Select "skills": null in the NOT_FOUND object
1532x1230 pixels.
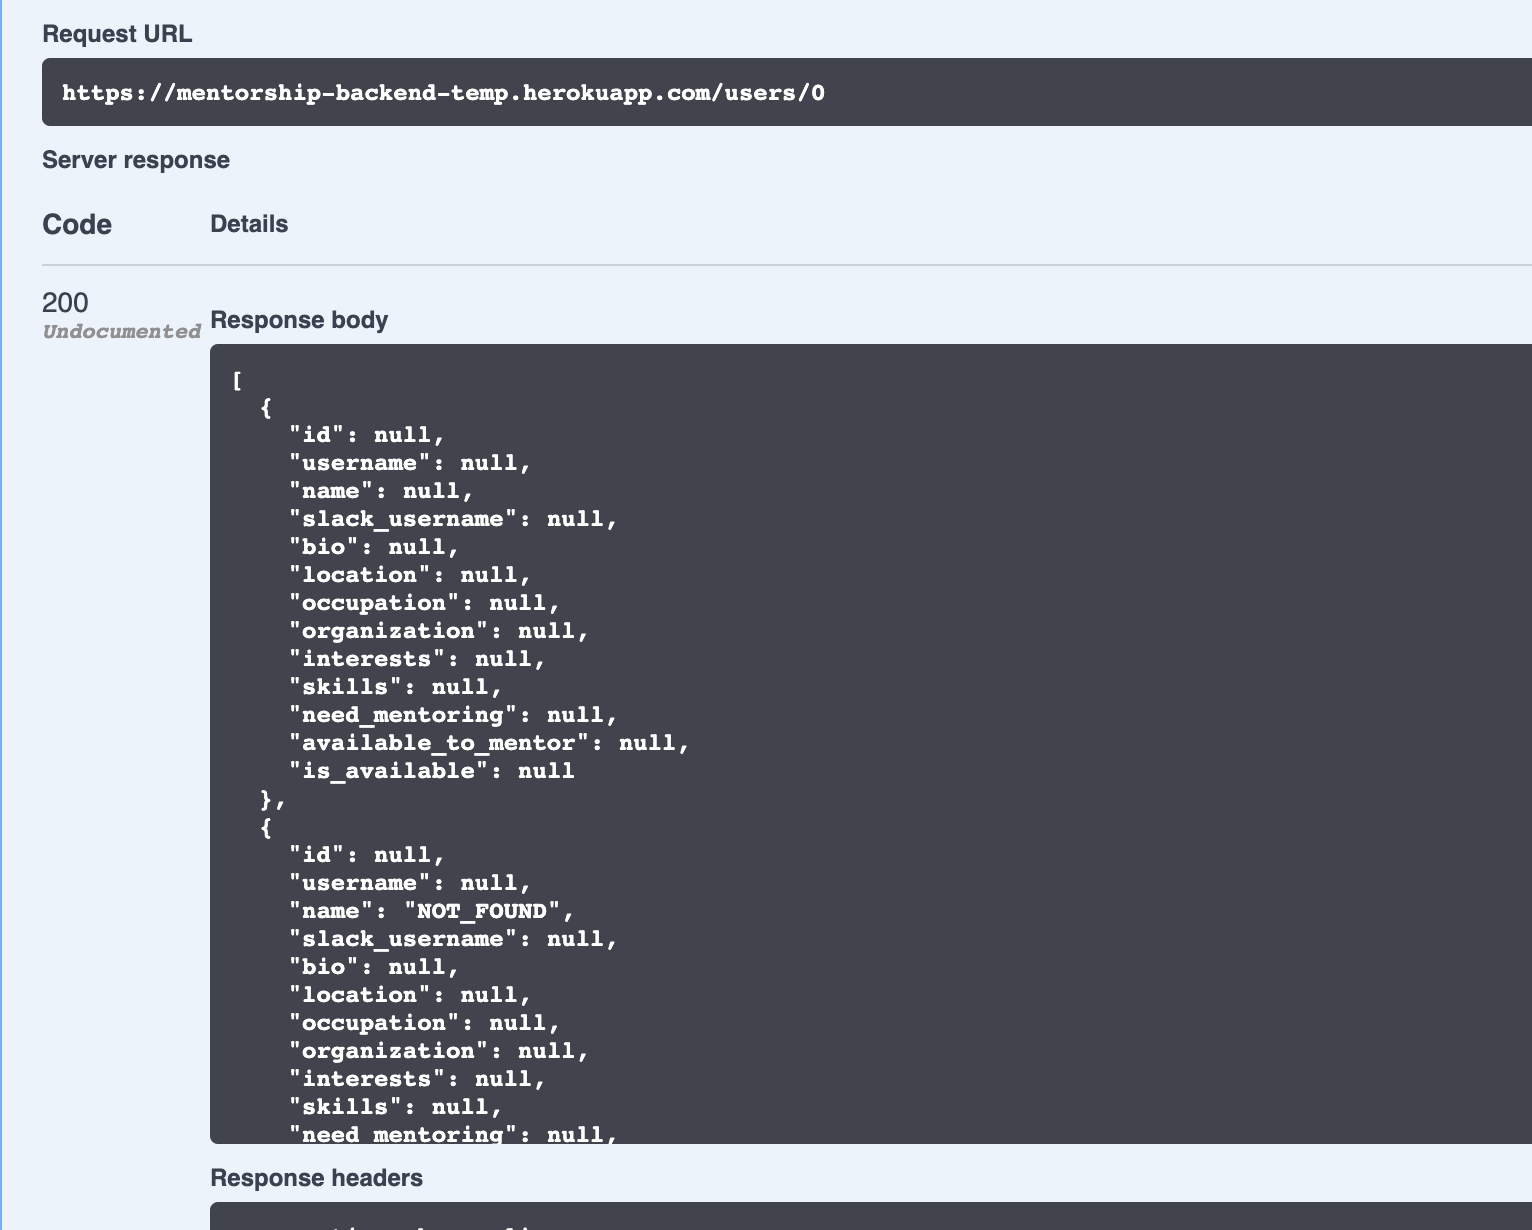pos(396,1107)
